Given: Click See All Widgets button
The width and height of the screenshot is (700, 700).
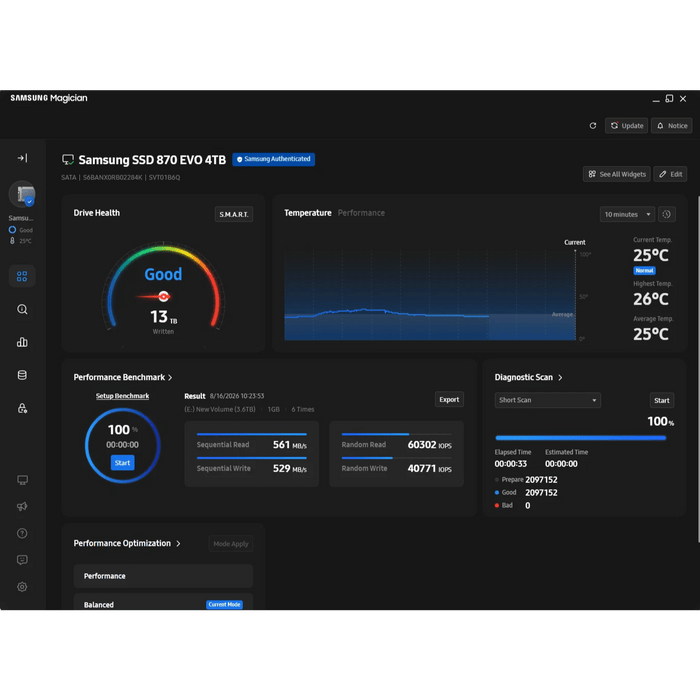Looking at the screenshot, I should tap(617, 174).
